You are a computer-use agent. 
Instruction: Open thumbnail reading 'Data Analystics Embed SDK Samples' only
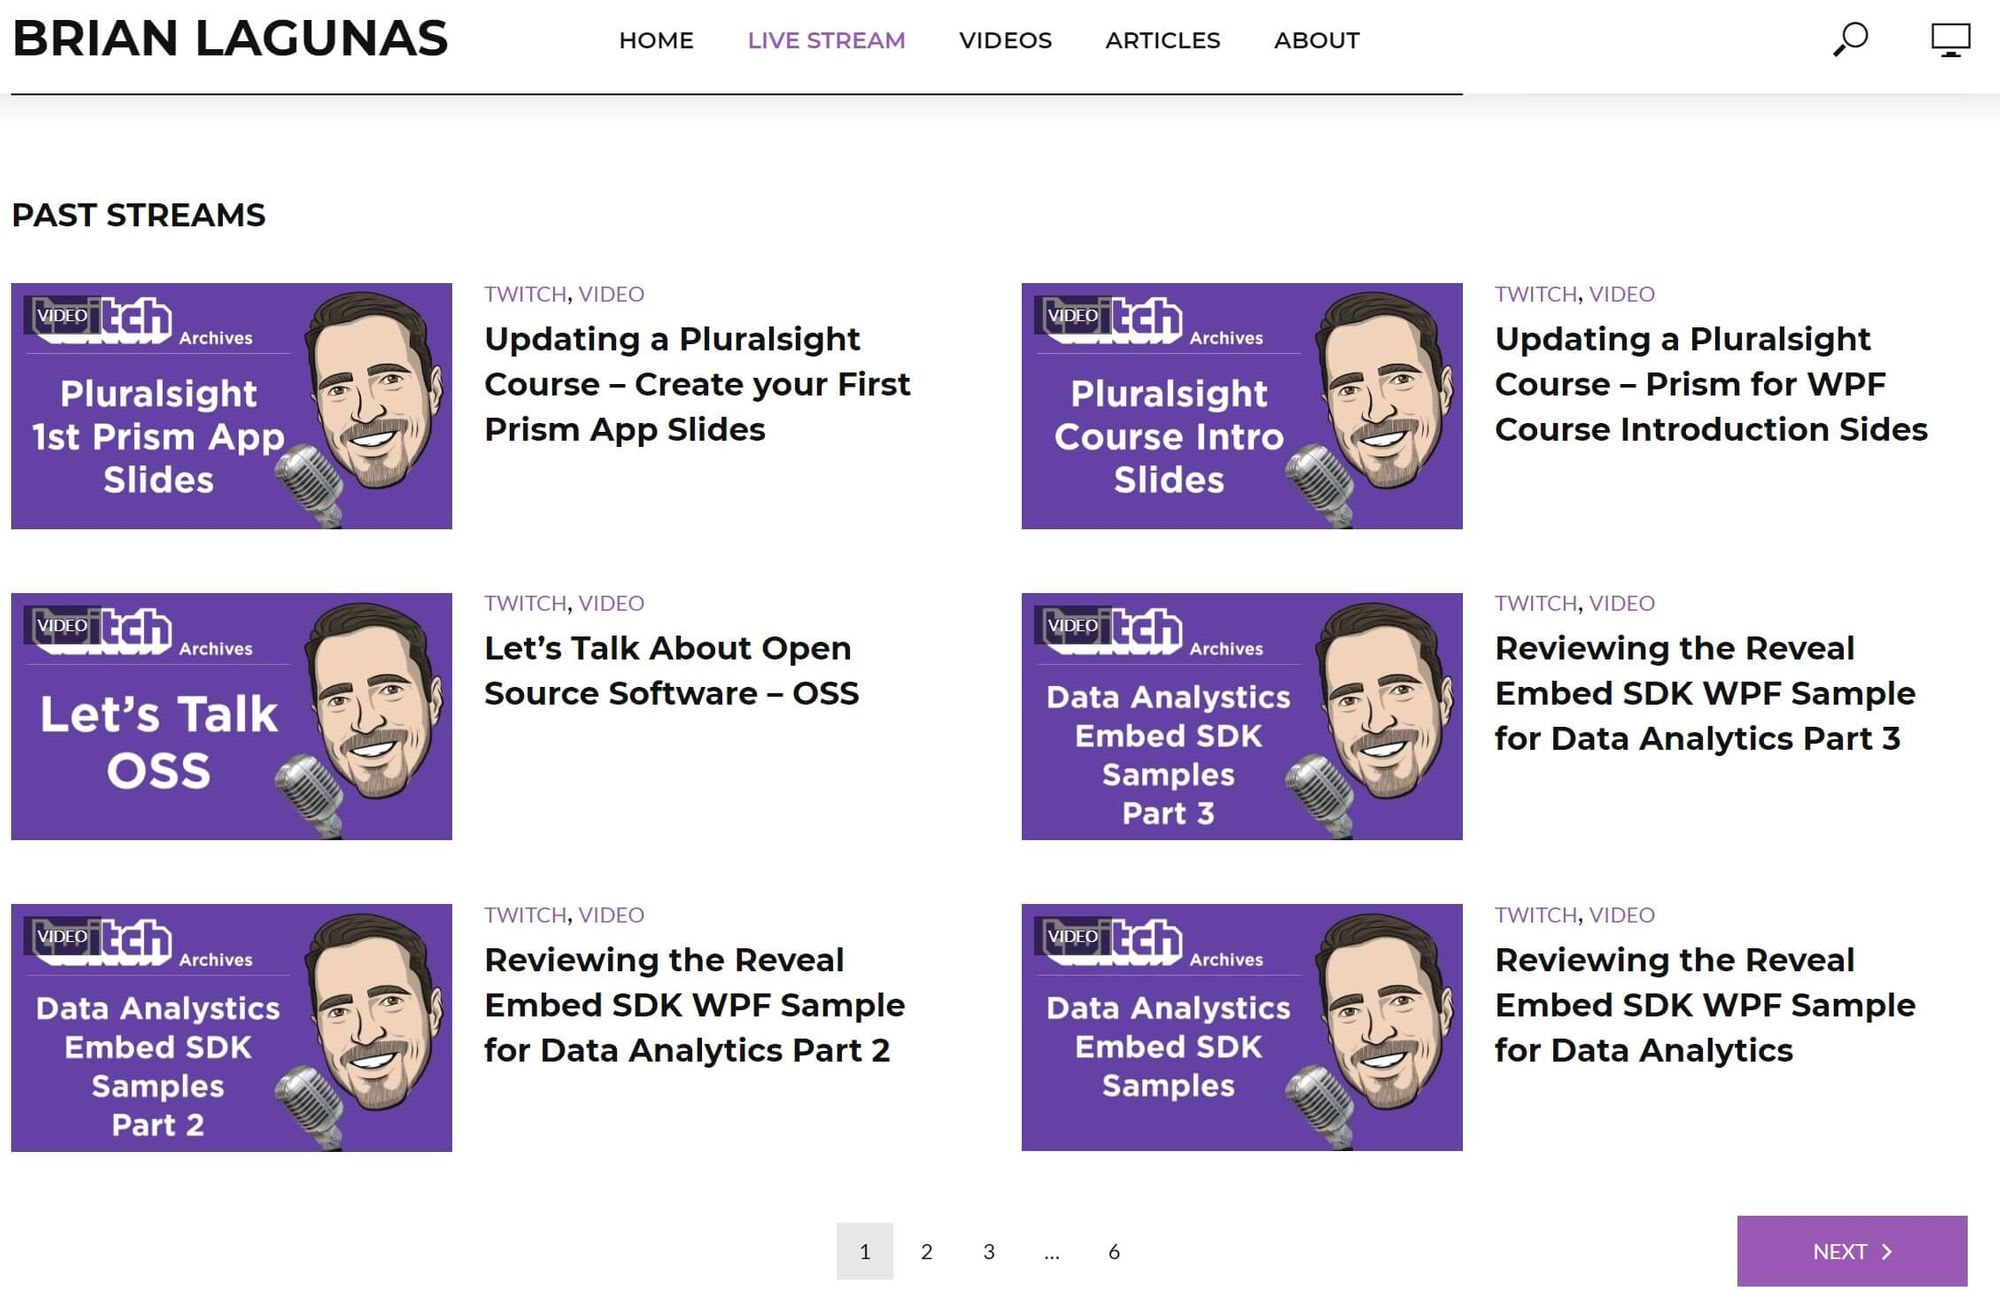[x=1241, y=1028]
